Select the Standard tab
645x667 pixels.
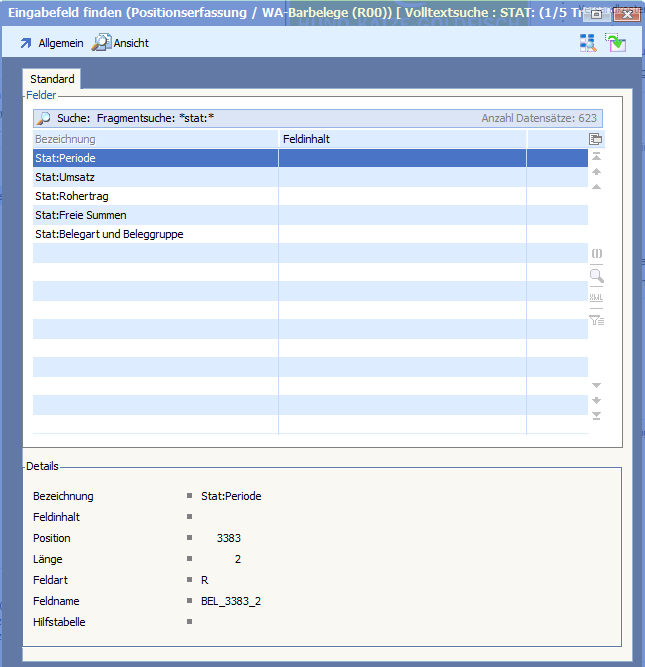click(x=52, y=79)
